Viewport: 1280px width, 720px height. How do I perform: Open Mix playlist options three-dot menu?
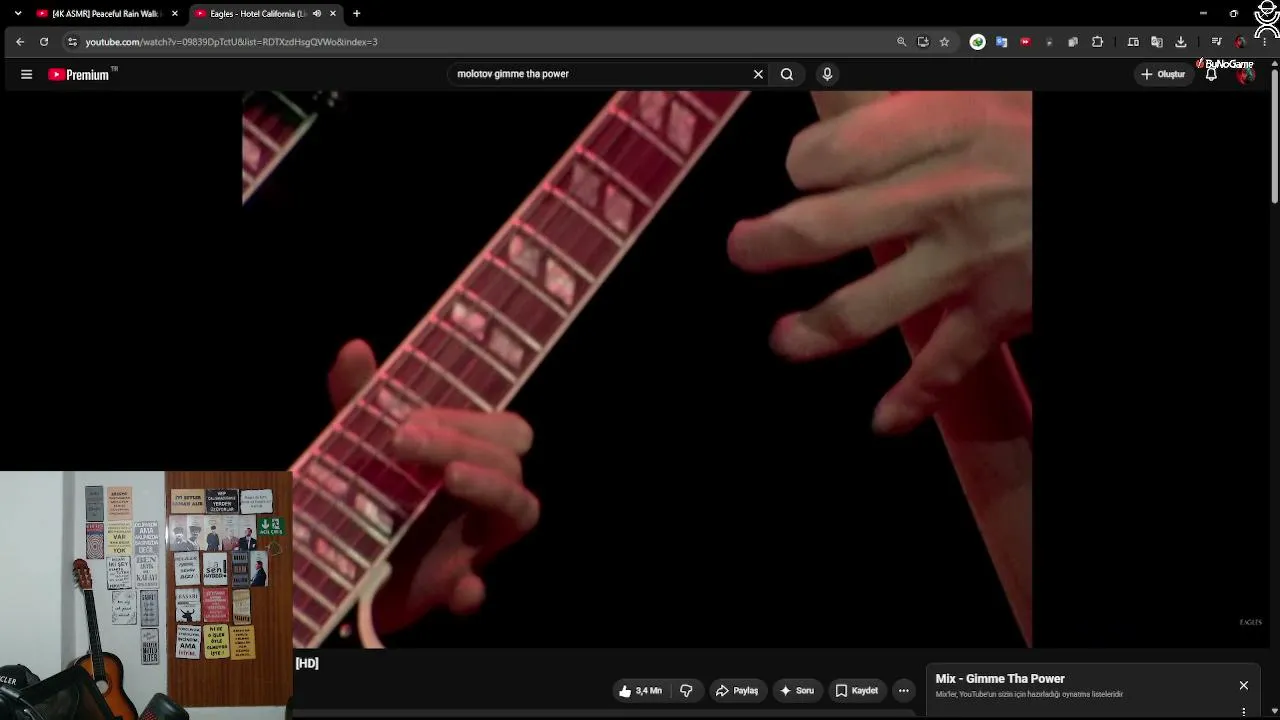pyautogui.click(x=1244, y=712)
